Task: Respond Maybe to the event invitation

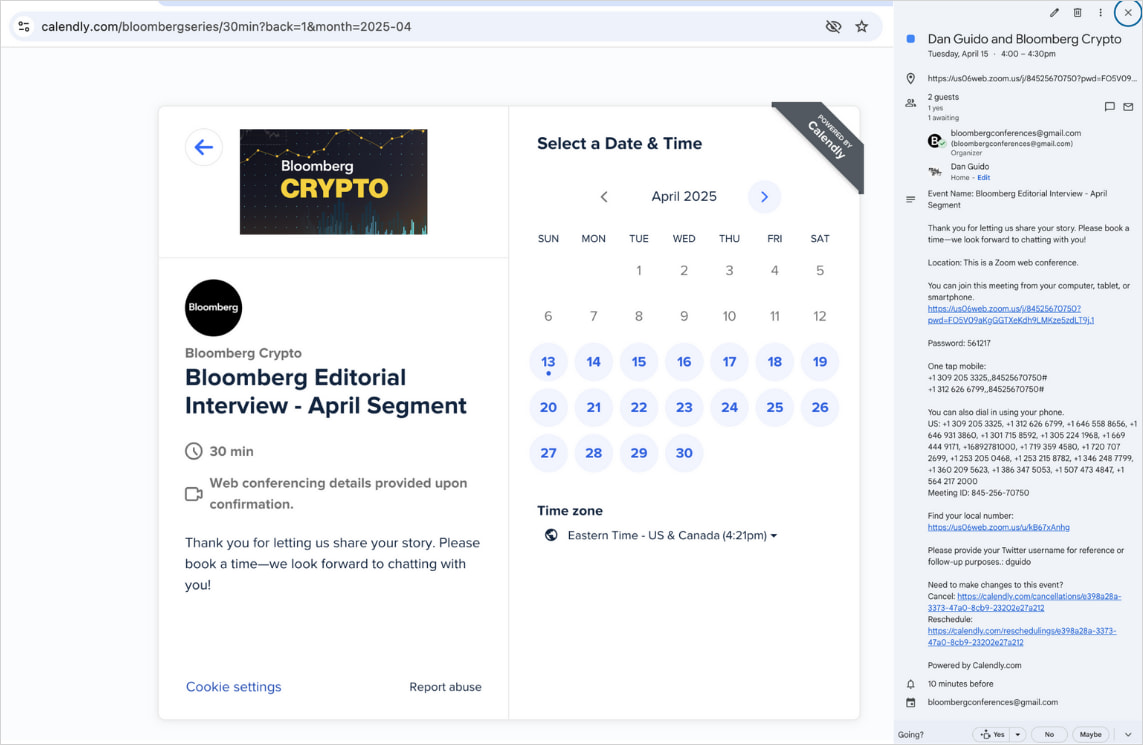Action: pyautogui.click(x=1091, y=733)
